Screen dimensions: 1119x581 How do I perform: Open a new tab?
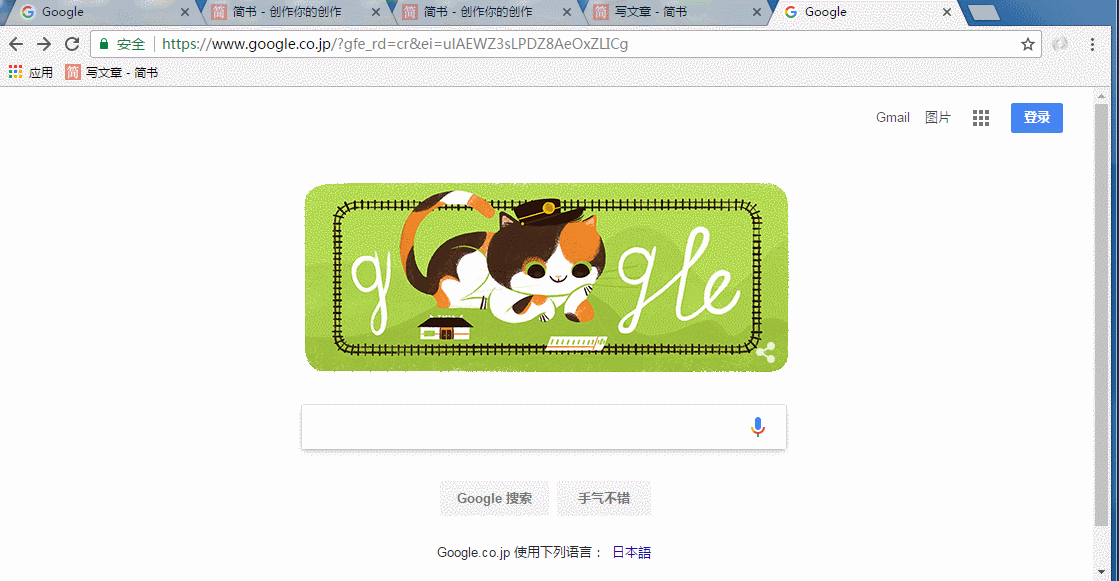[x=984, y=12]
